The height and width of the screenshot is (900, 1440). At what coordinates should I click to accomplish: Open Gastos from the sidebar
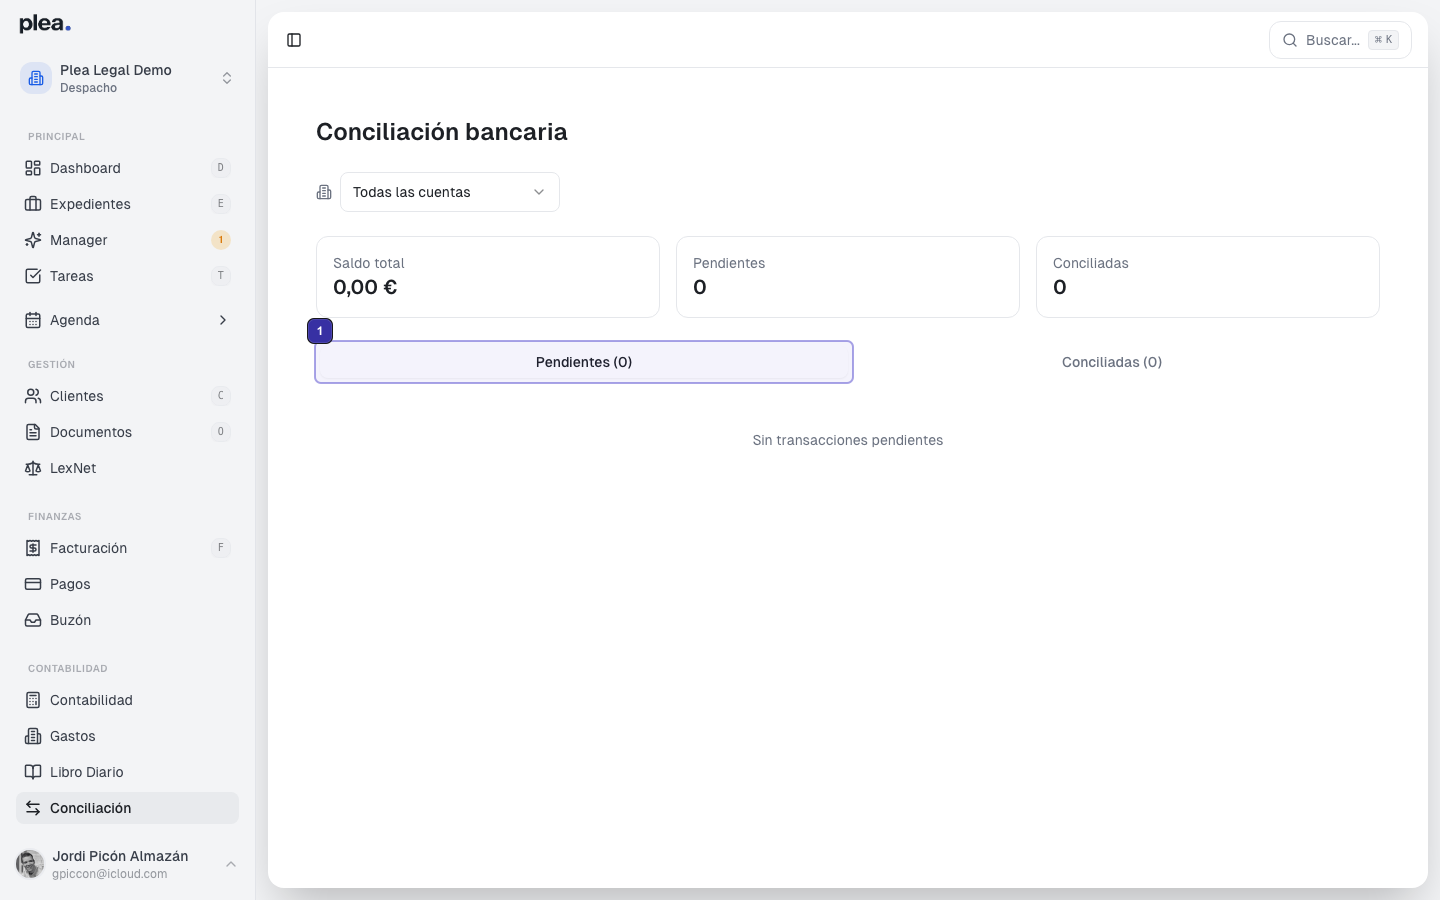(72, 736)
